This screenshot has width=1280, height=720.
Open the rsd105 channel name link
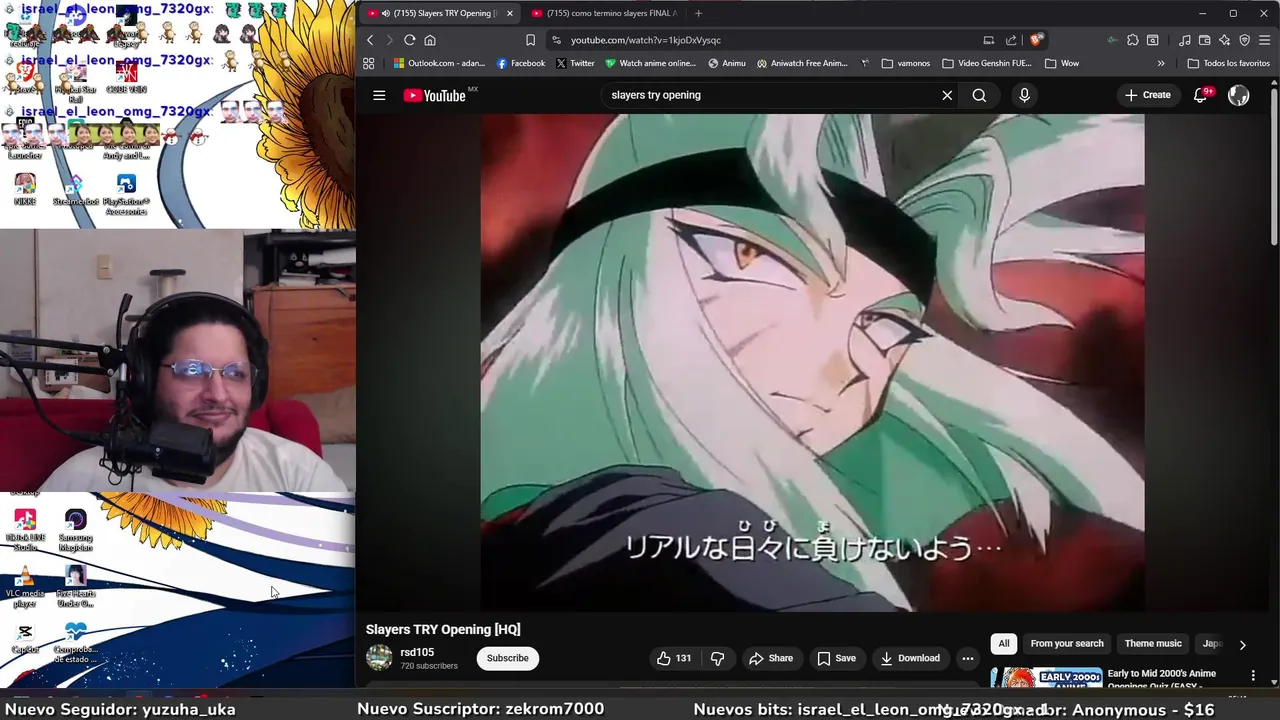(x=417, y=652)
